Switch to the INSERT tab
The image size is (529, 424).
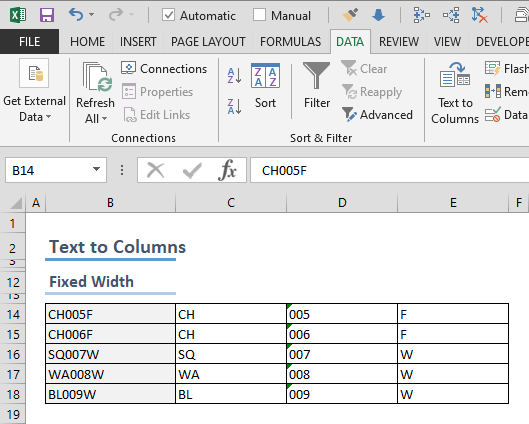(x=138, y=41)
